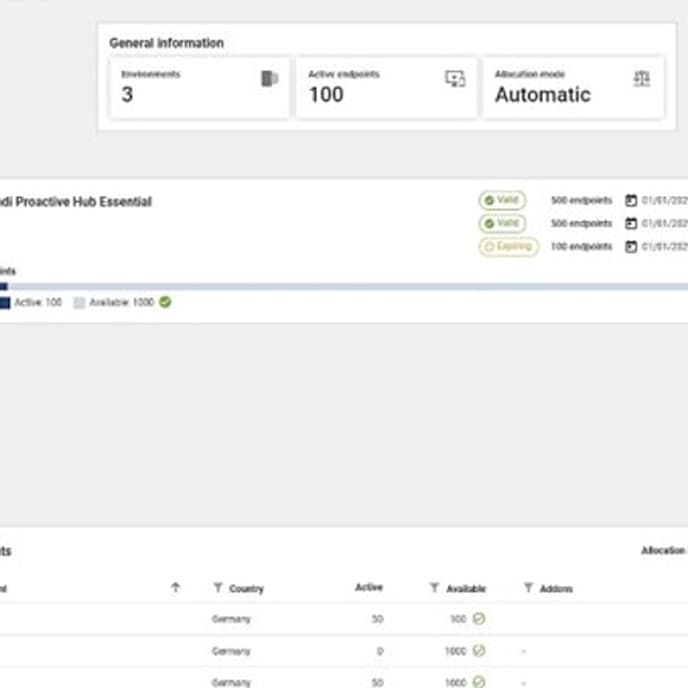Open the Country column filter icon
This screenshot has height=688, width=688.
218,588
